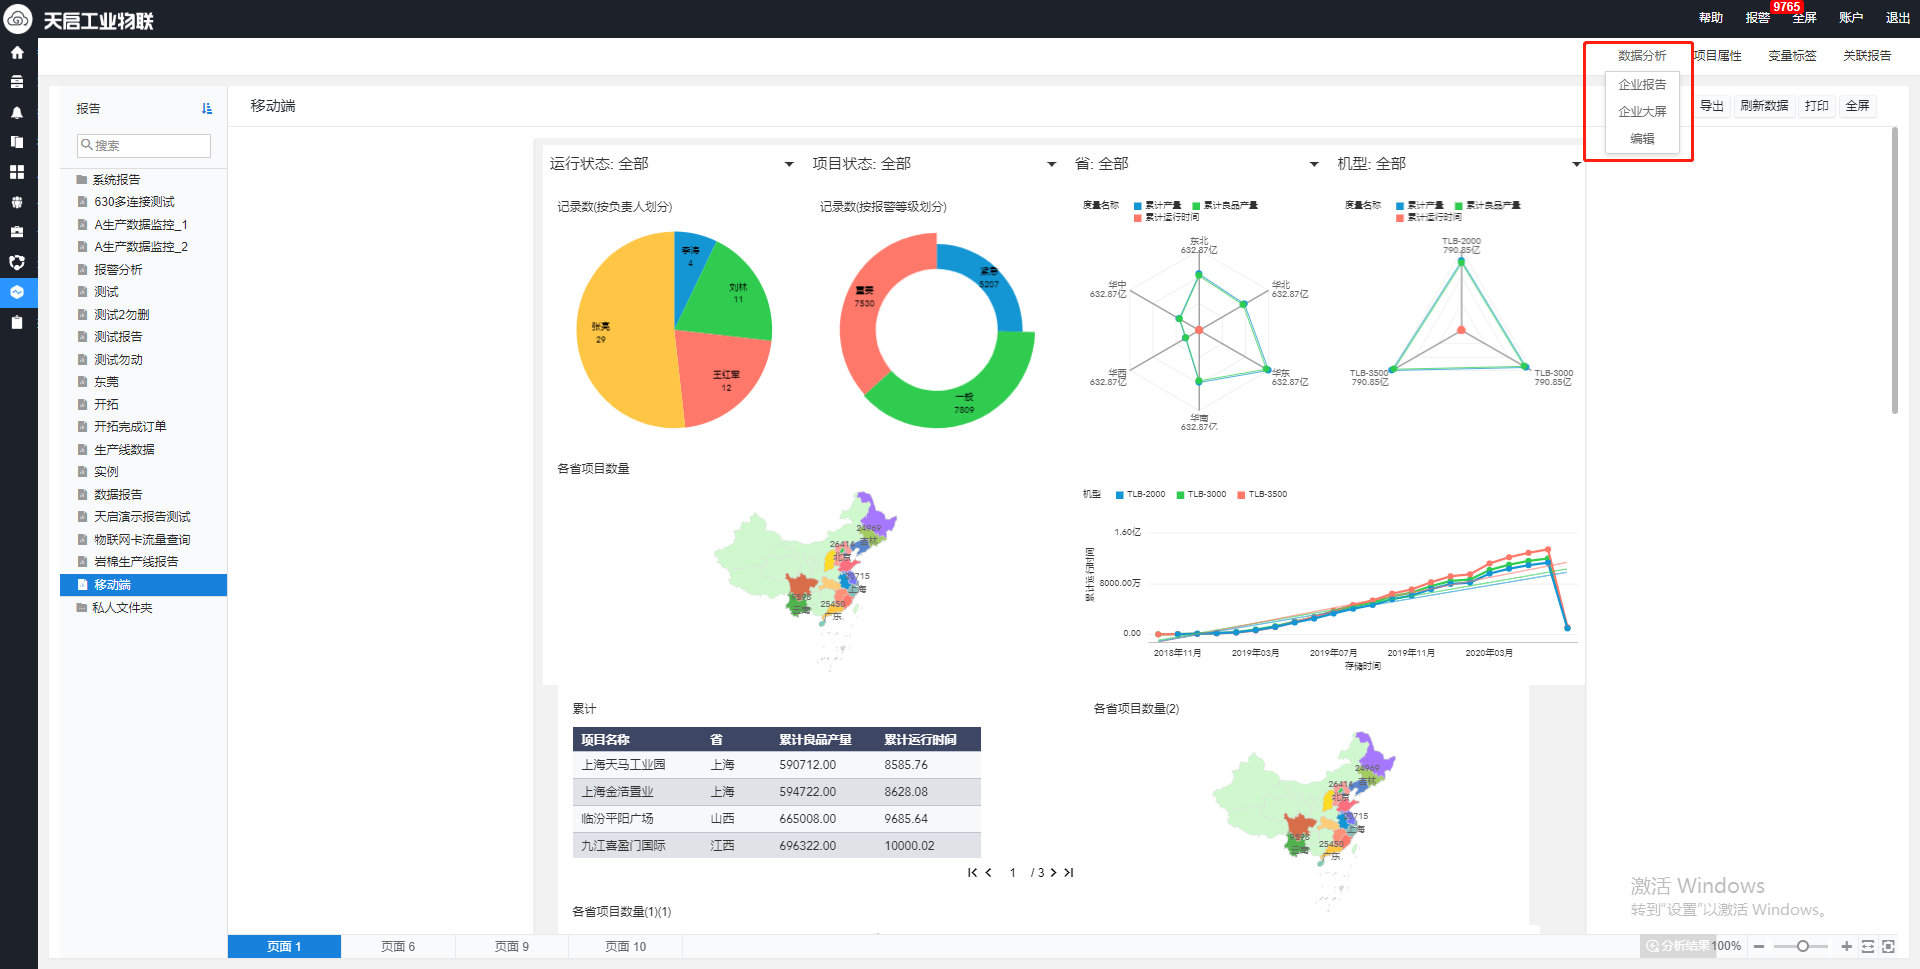Open the briefcase sidebar icon
The height and width of the screenshot is (969, 1920).
coord(17,232)
